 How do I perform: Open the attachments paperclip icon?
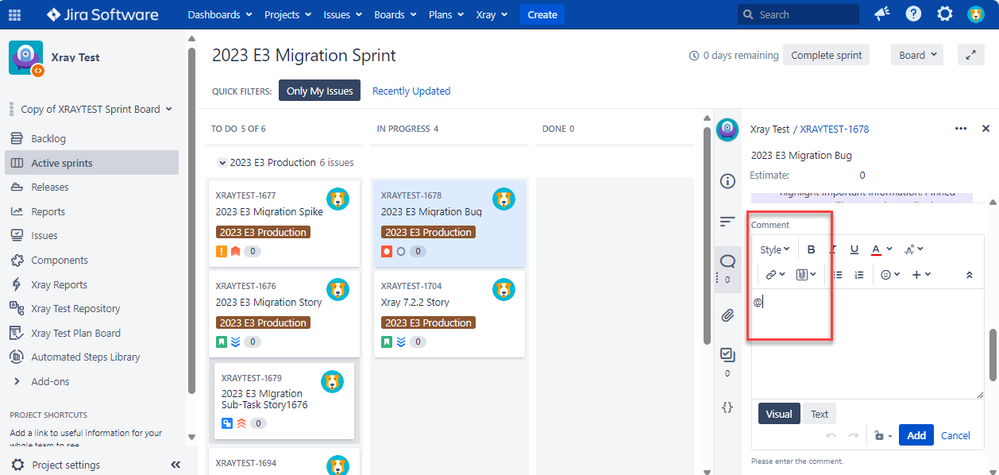[x=727, y=316]
